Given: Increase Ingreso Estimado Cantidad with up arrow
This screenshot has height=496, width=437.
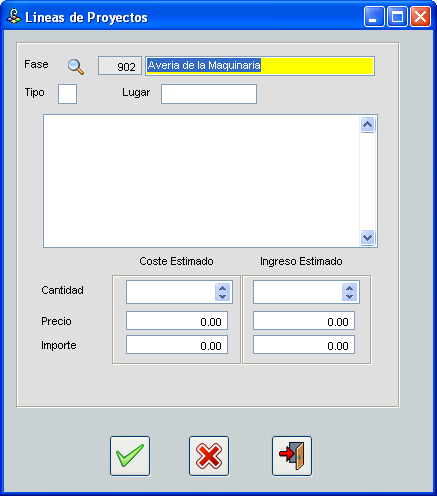Looking at the screenshot, I should [x=349, y=288].
